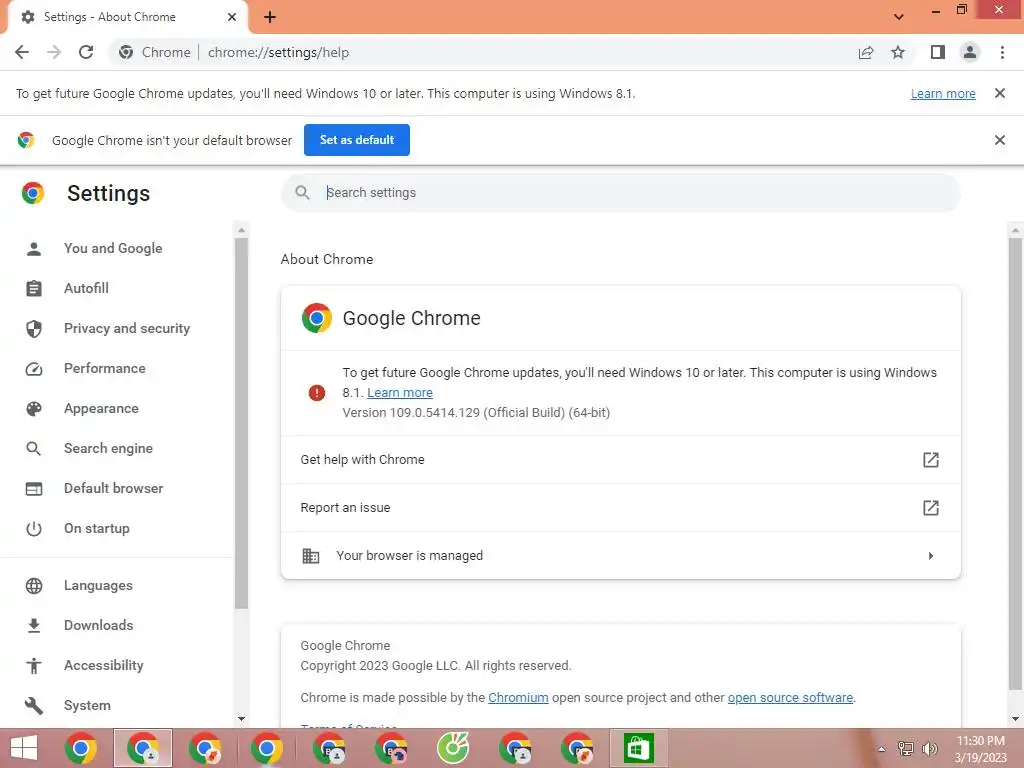Click the building icon beside Your browser is managed
This screenshot has width=1024, height=768.
pos(311,556)
